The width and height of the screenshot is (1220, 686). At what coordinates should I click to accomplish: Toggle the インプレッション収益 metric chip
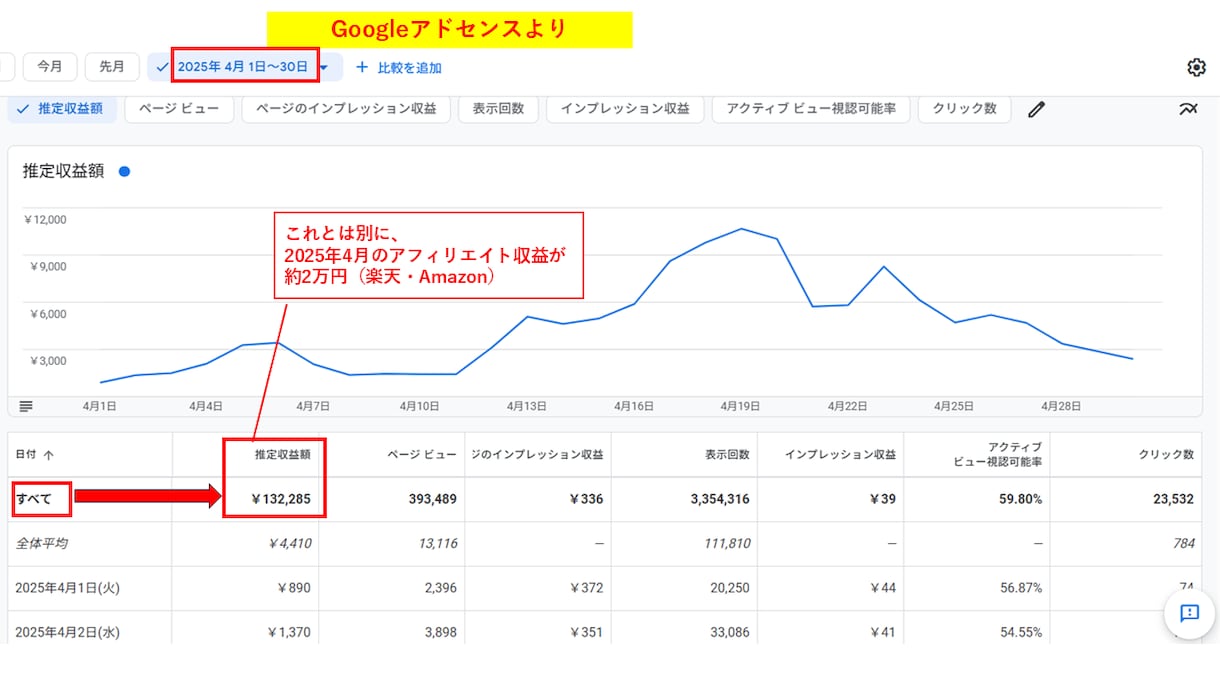coord(625,109)
